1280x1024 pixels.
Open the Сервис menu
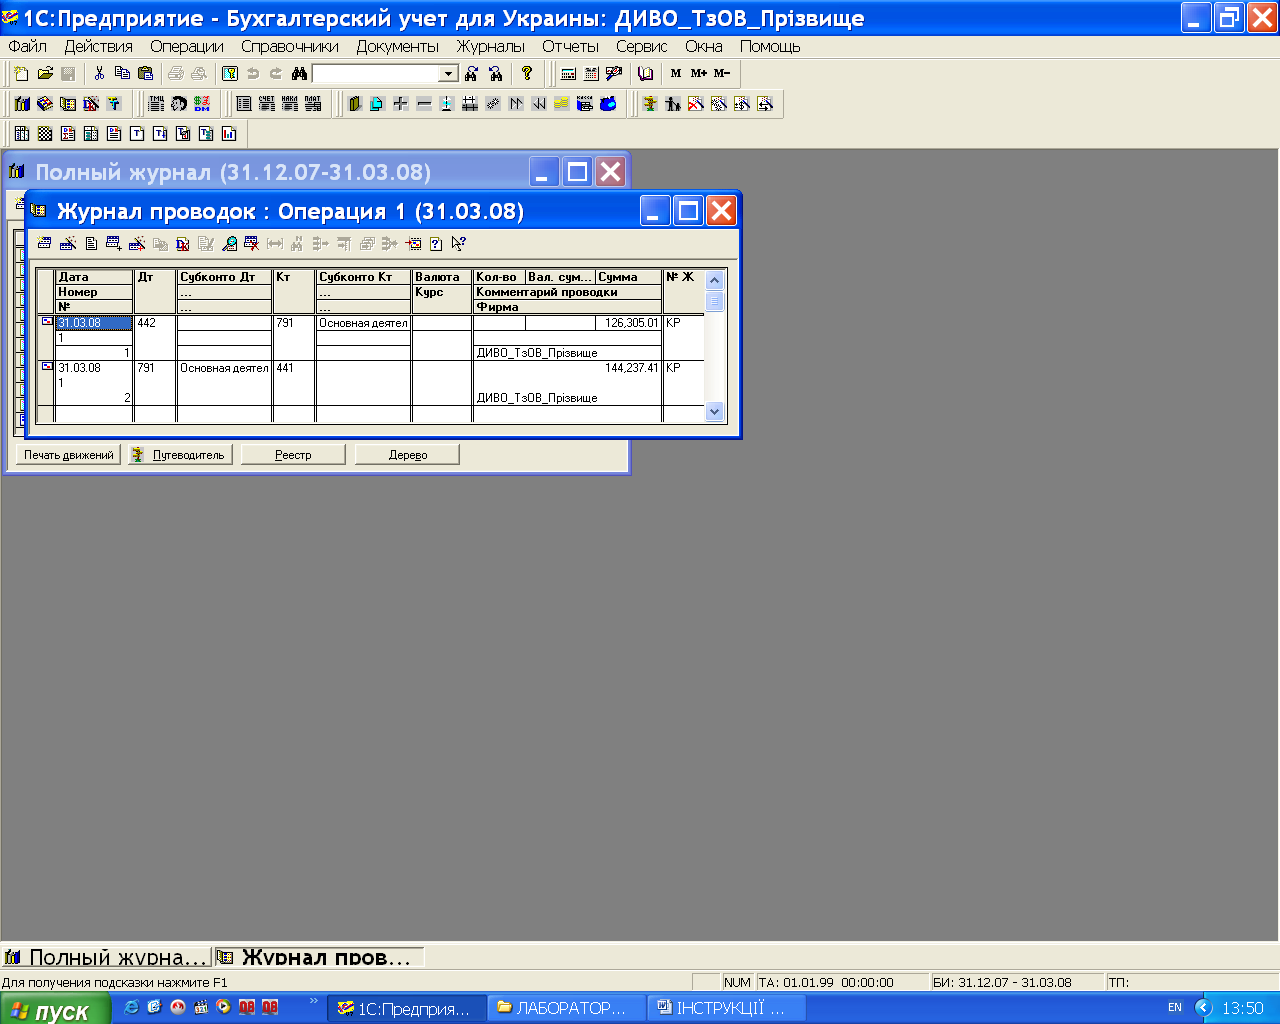pos(641,46)
